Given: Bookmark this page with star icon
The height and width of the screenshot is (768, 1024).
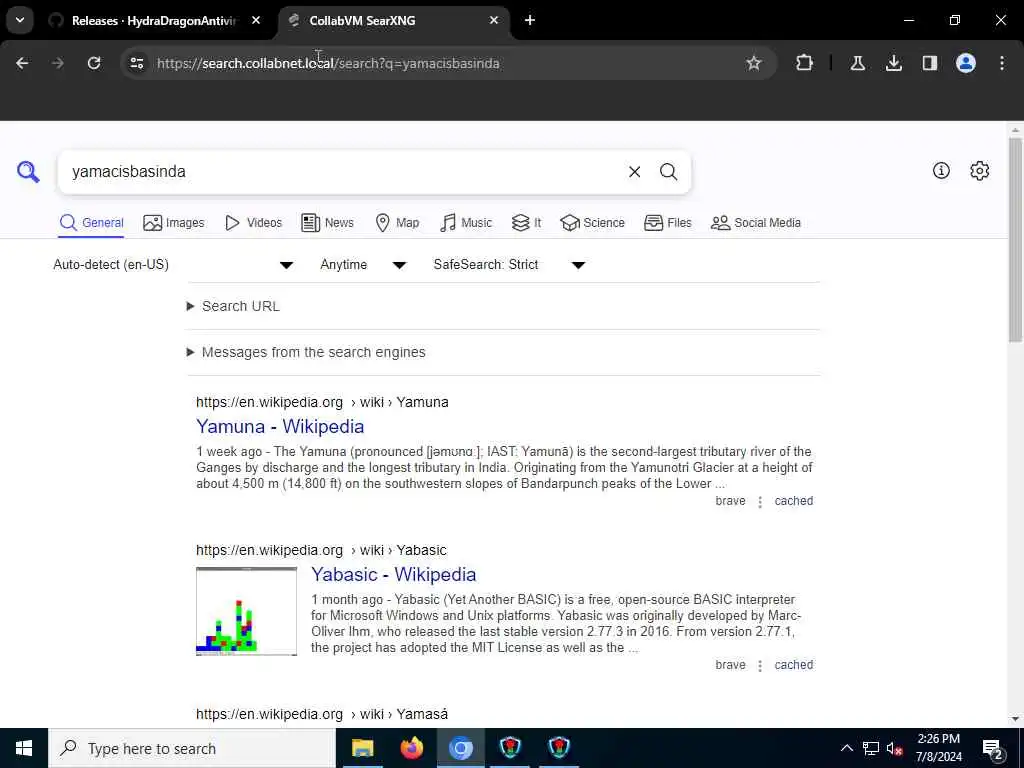Looking at the screenshot, I should coord(754,63).
